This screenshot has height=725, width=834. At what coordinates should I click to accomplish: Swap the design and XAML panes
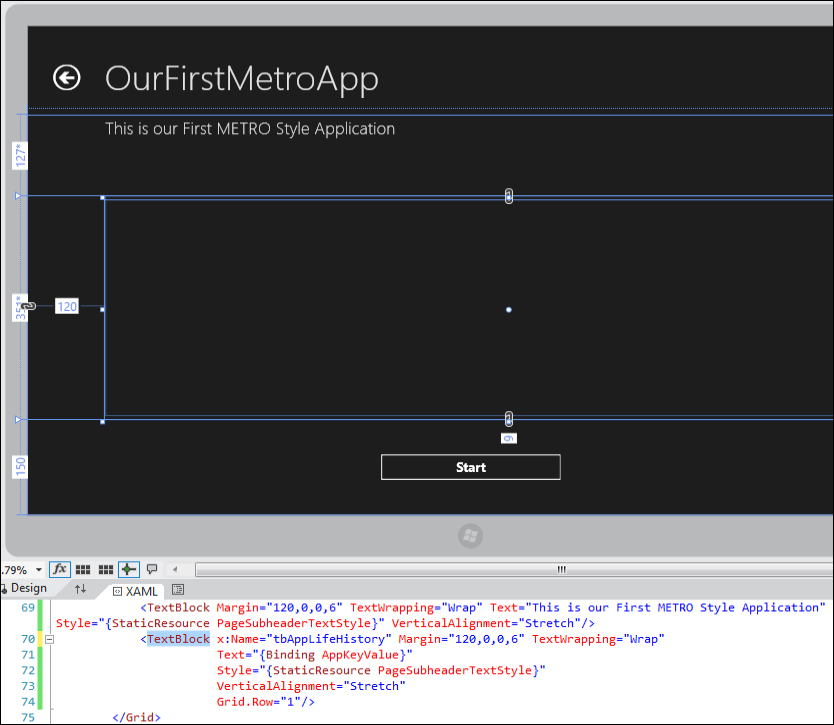(x=81, y=590)
